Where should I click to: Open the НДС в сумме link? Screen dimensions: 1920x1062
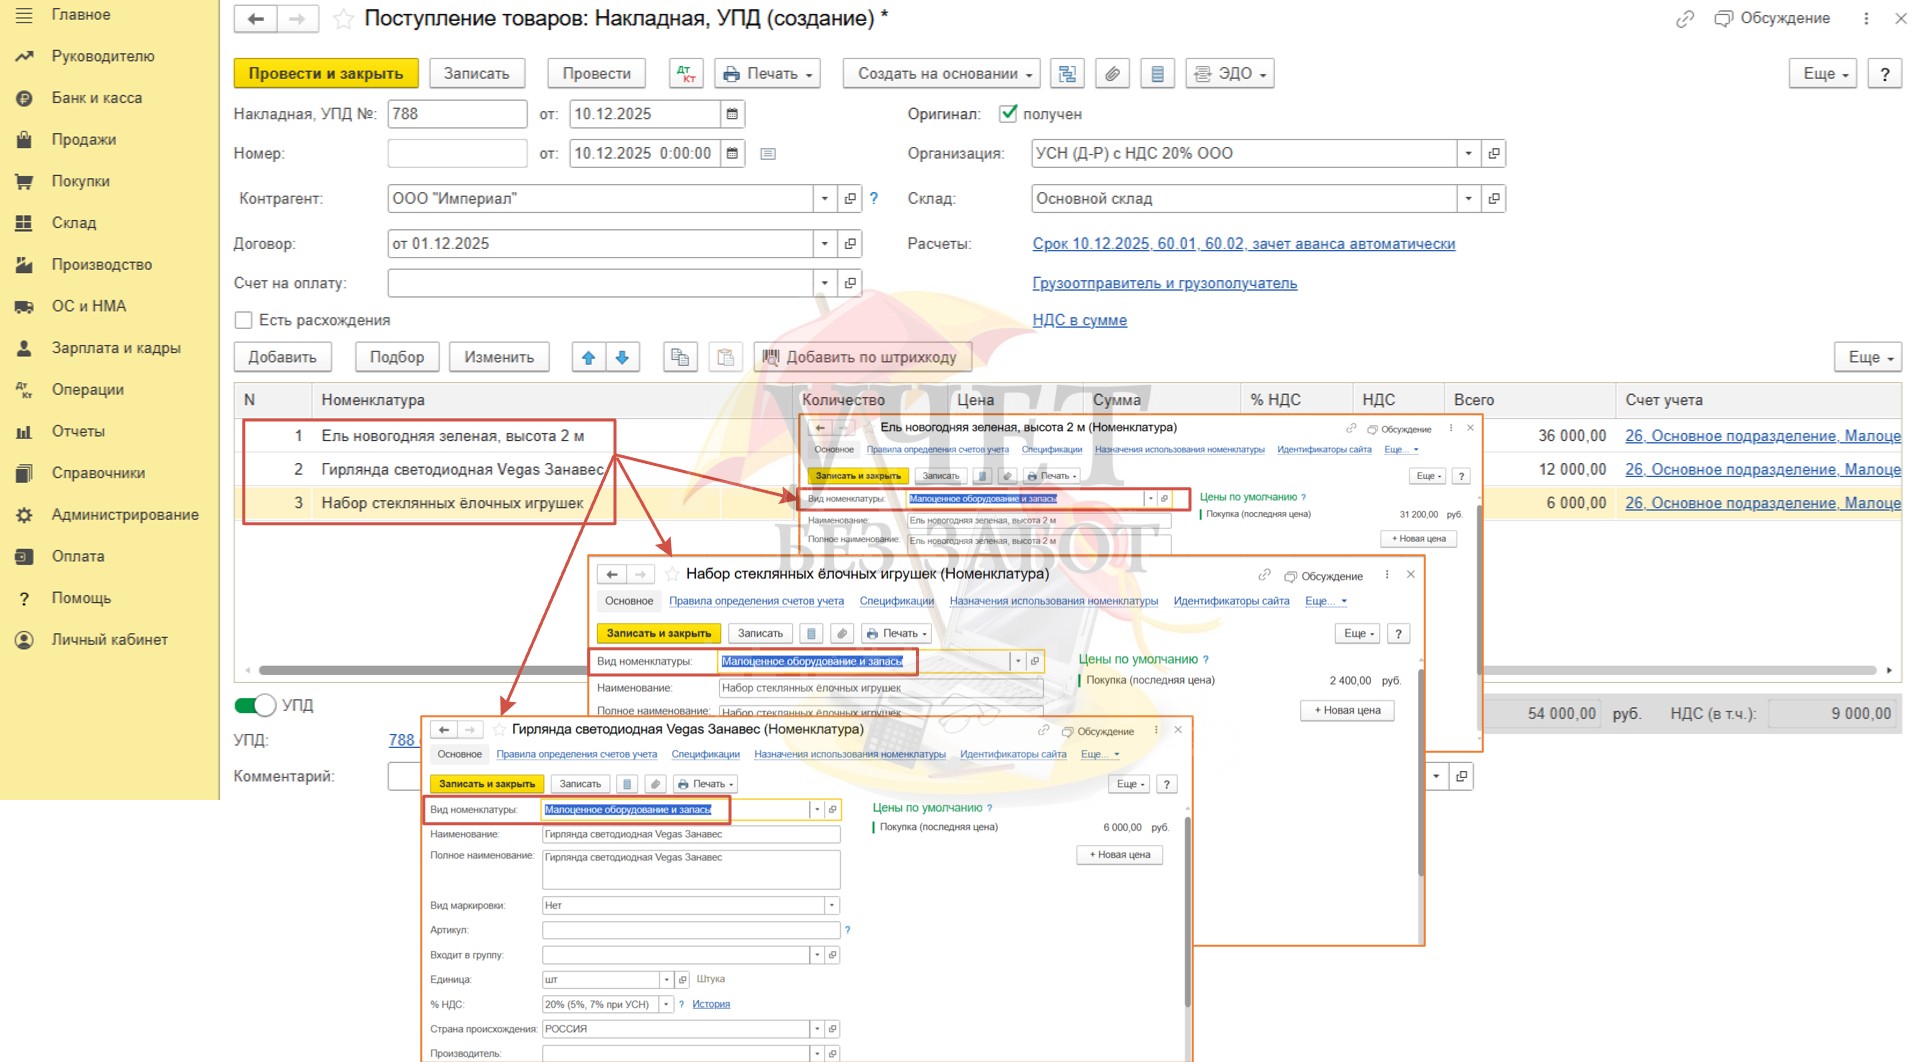pos(1079,320)
